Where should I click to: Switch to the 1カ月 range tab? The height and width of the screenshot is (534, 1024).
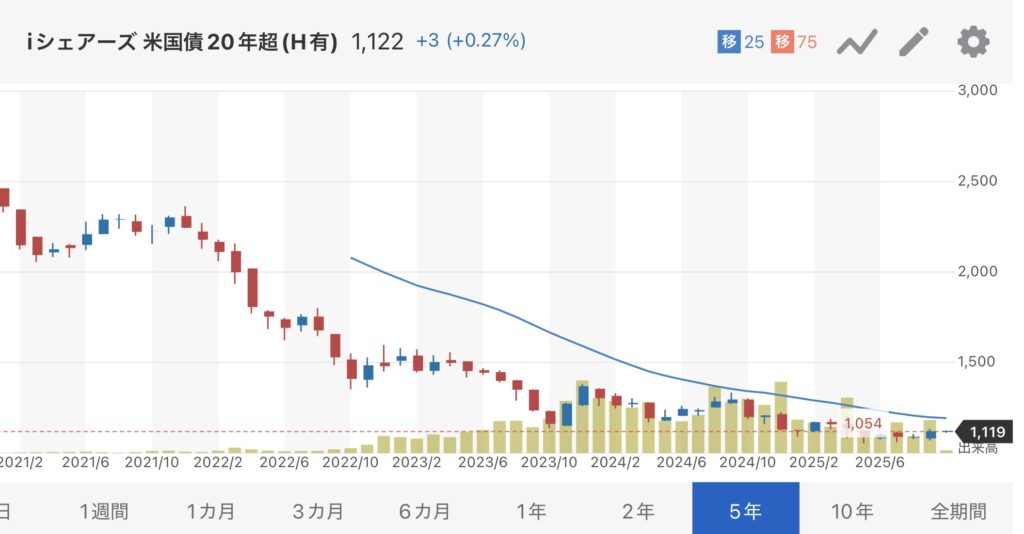211,511
